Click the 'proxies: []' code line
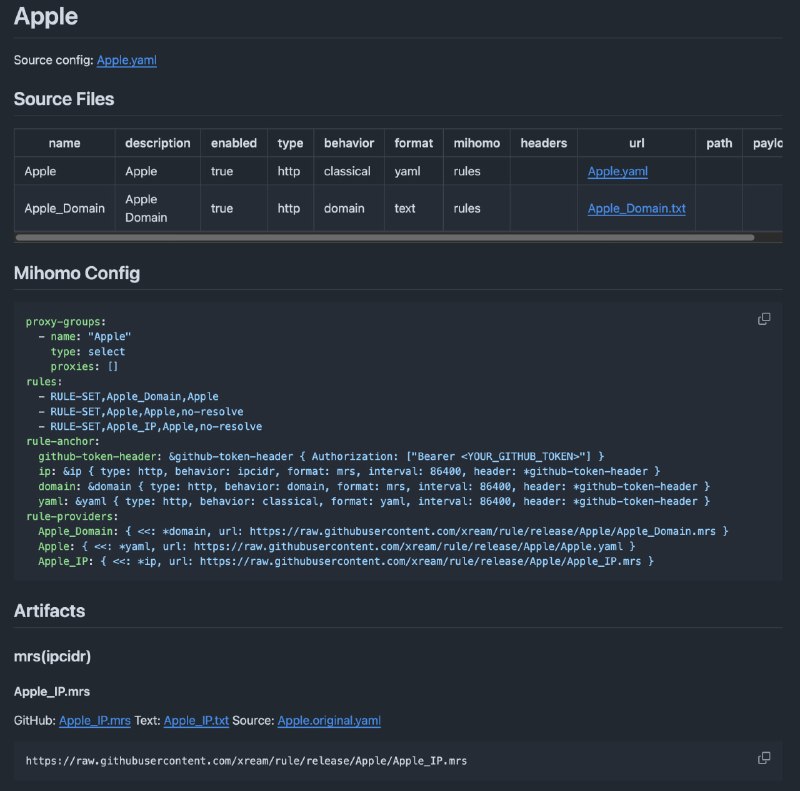The image size is (800, 791). pos(84,366)
